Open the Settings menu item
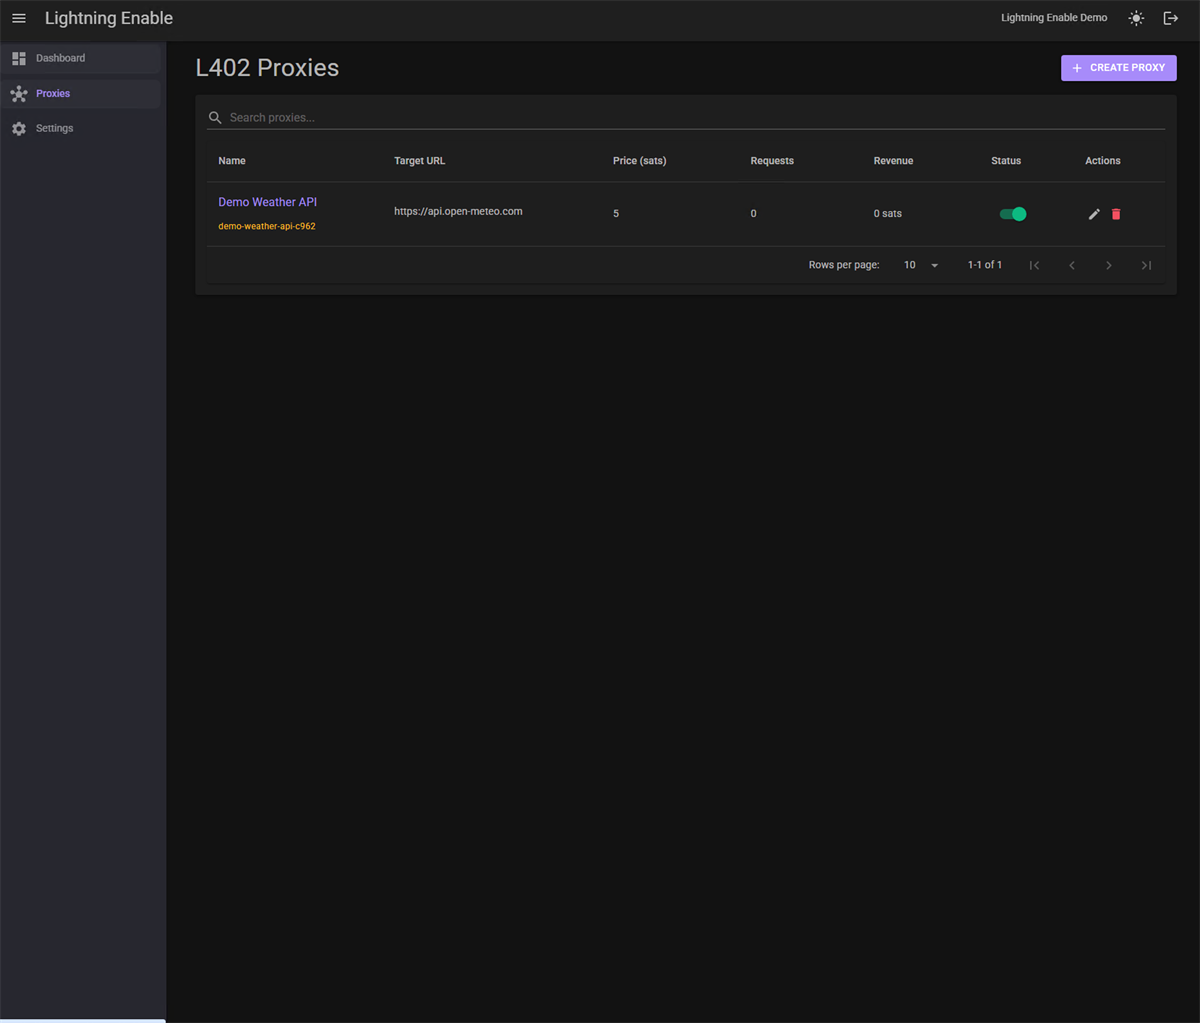The height and width of the screenshot is (1023, 1200). tap(81, 129)
